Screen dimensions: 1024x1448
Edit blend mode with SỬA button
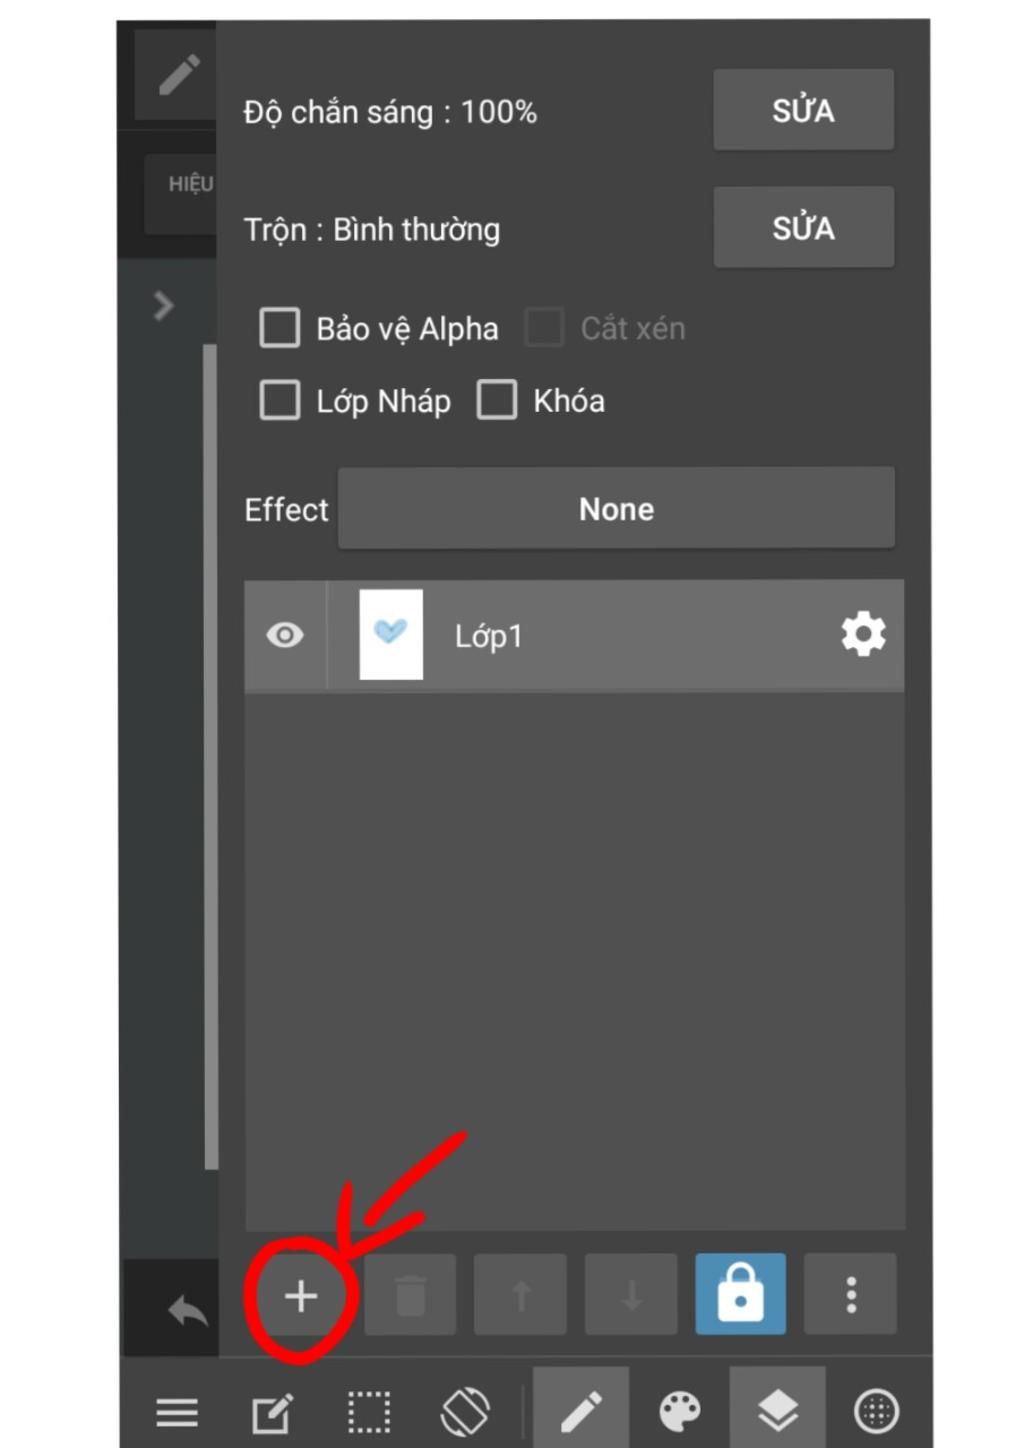coord(803,228)
